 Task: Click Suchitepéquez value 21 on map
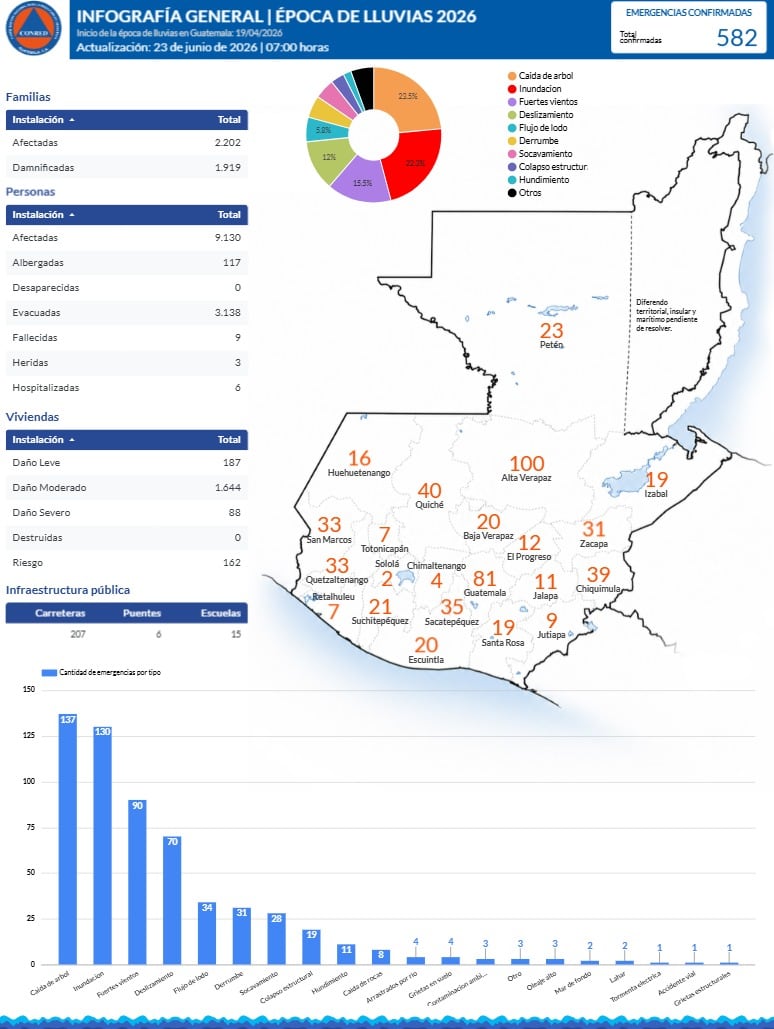pyautogui.click(x=380, y=606)
